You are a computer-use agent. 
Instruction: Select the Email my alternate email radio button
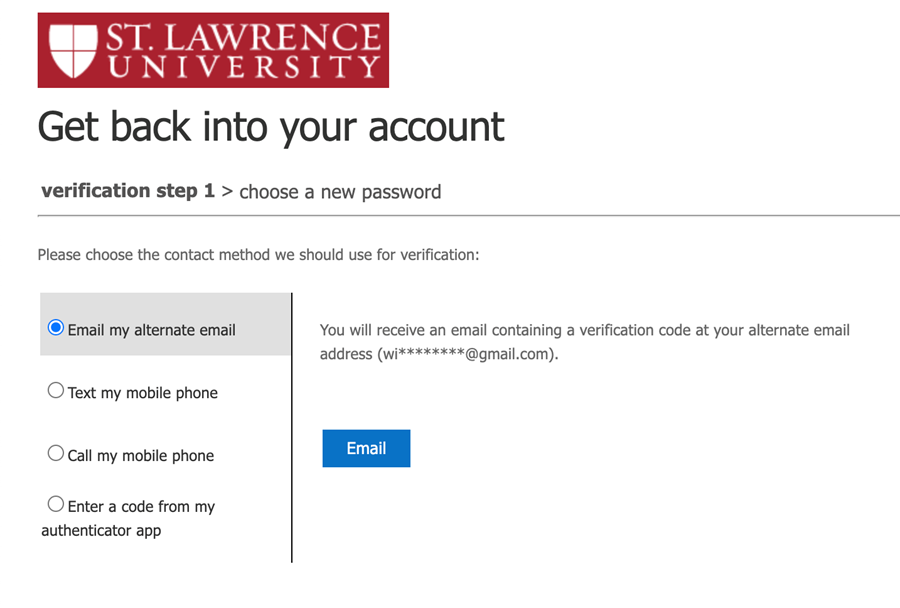click(x=56, y=328)
